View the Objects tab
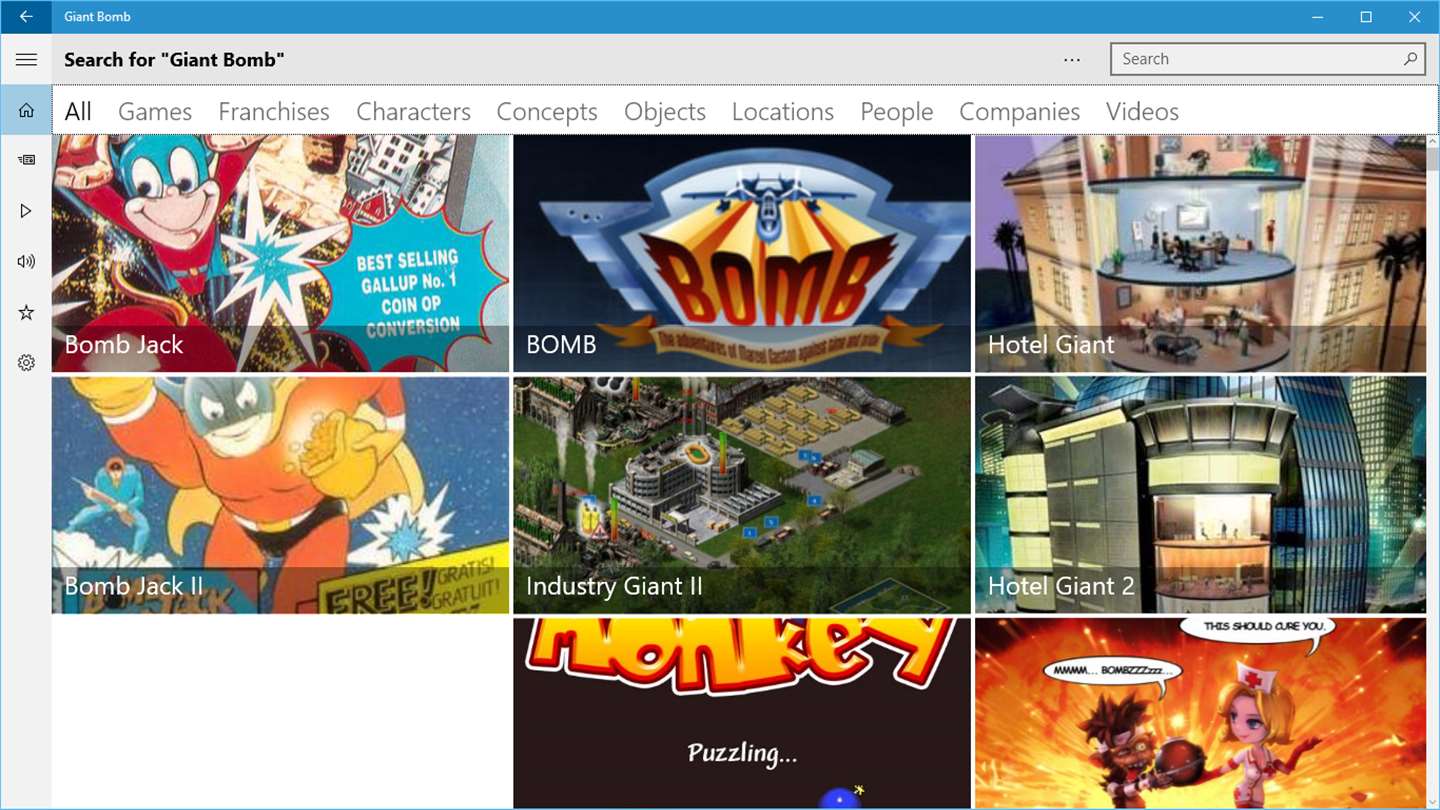Viewport: 1440px width, 810px height. [665, 111]
